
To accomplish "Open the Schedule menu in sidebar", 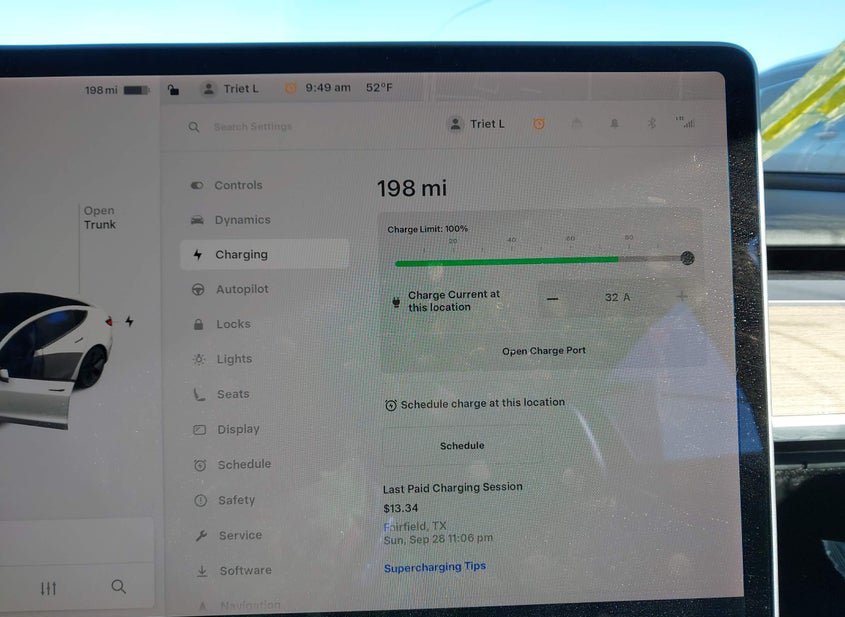I will (244, 465).
